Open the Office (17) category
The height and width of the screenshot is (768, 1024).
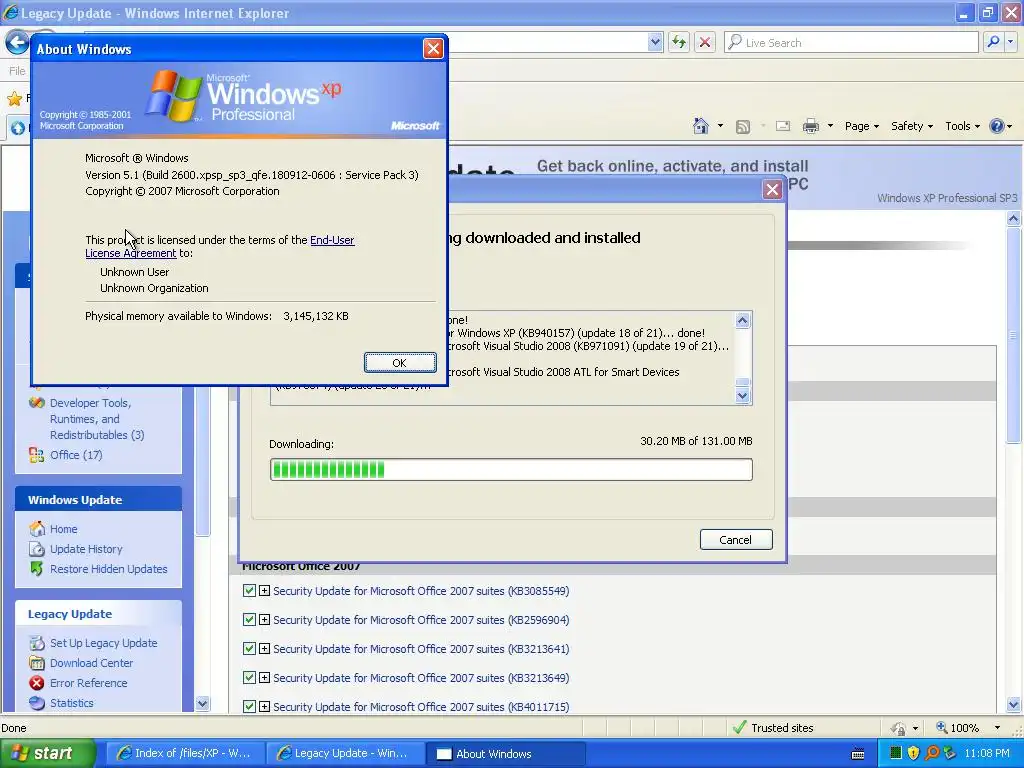pos(76,455)
